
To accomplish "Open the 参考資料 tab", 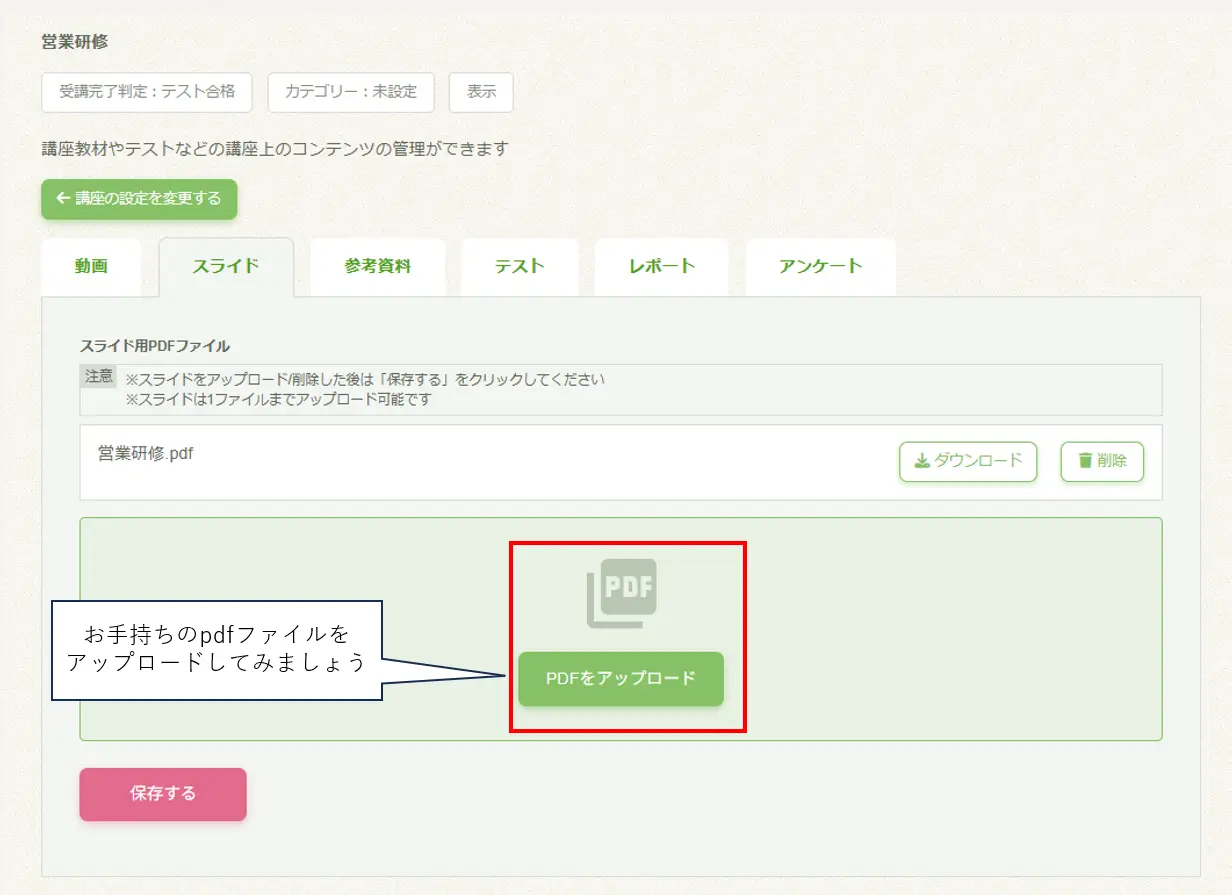I will click(x=378, y=267).
